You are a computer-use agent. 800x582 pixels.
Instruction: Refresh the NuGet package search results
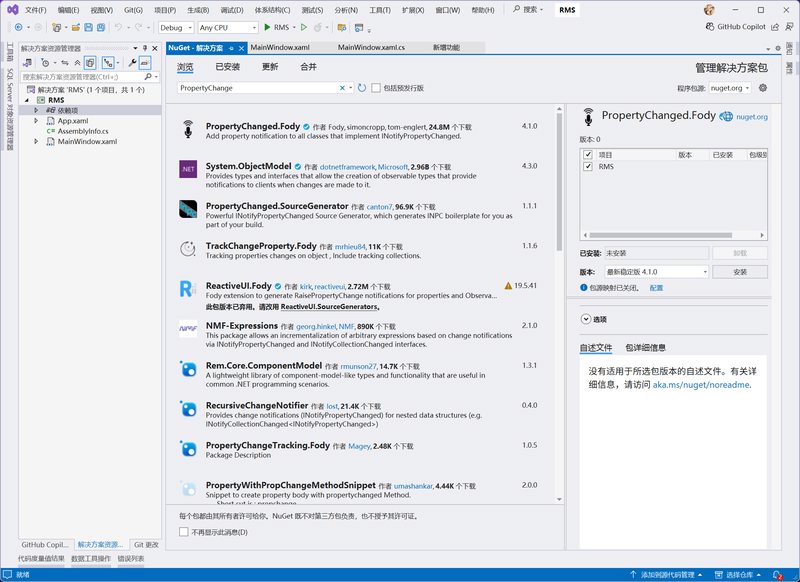[362, 88]
